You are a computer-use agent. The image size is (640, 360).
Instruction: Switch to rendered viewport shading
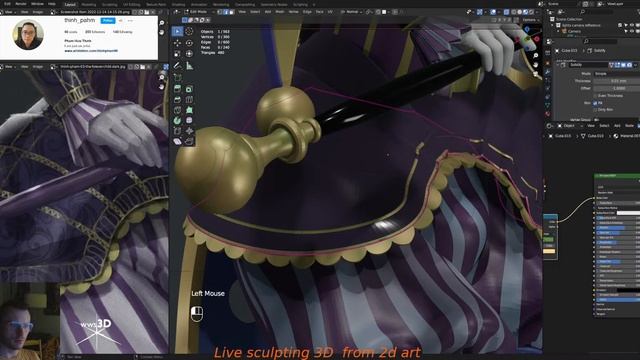(531, 12)
